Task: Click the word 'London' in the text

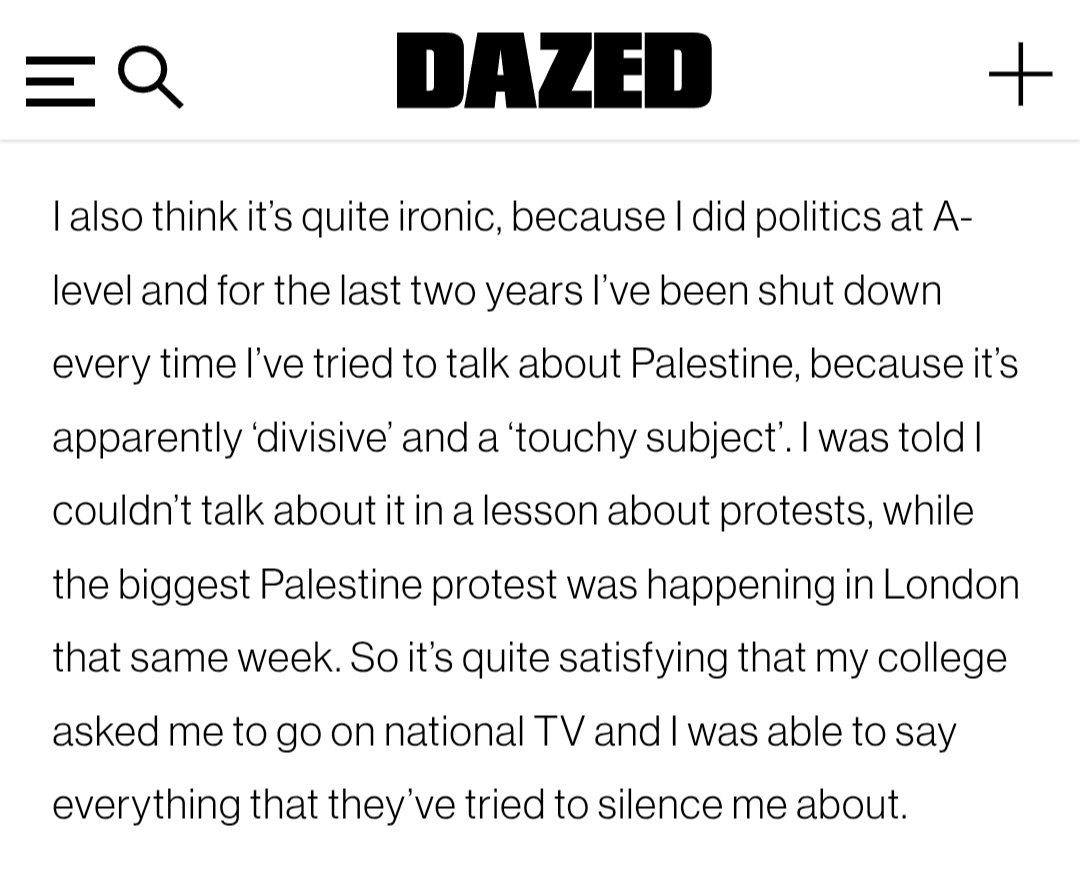Action: pos(951,585)
